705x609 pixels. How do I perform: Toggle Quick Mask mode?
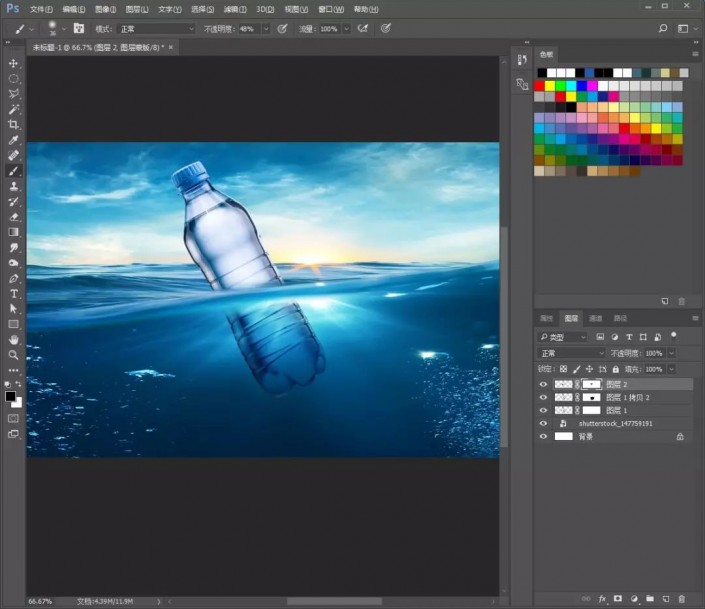[13, 419]
